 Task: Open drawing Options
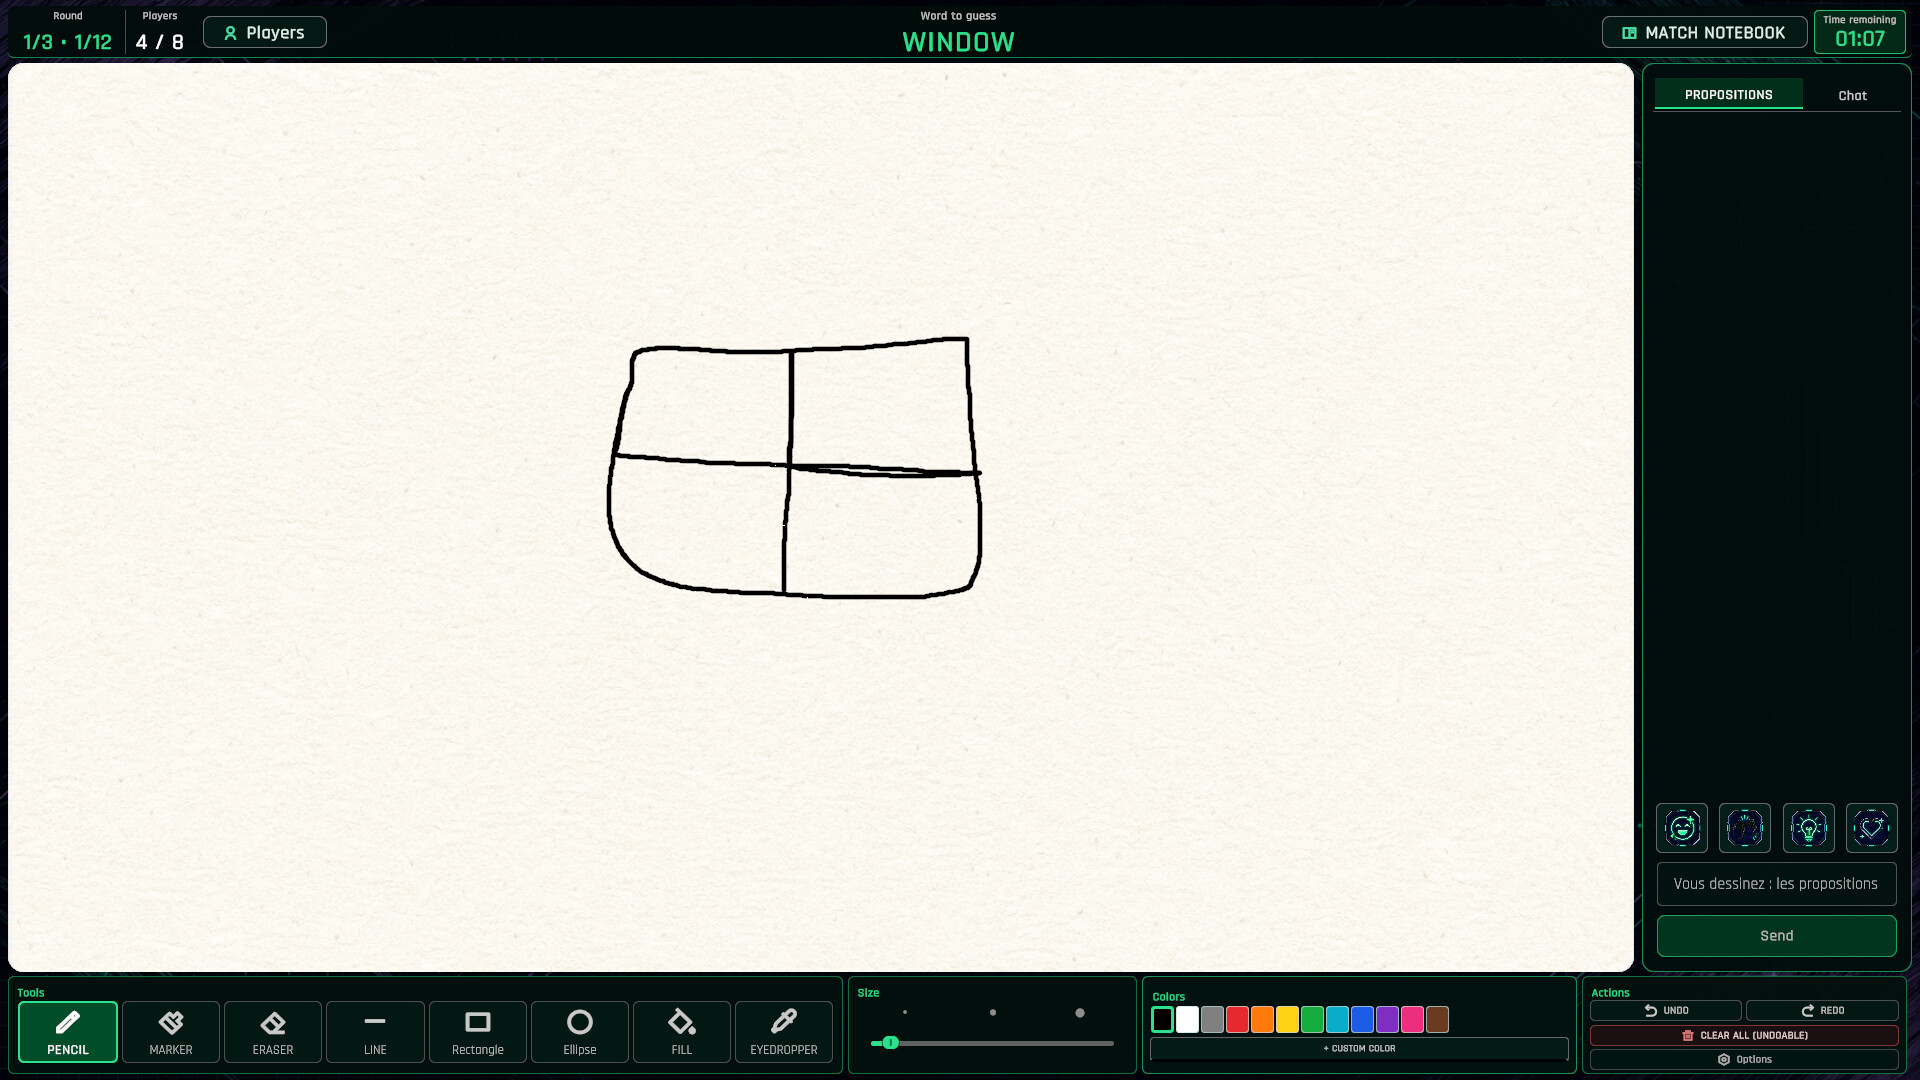[x=1744, y=1060]
